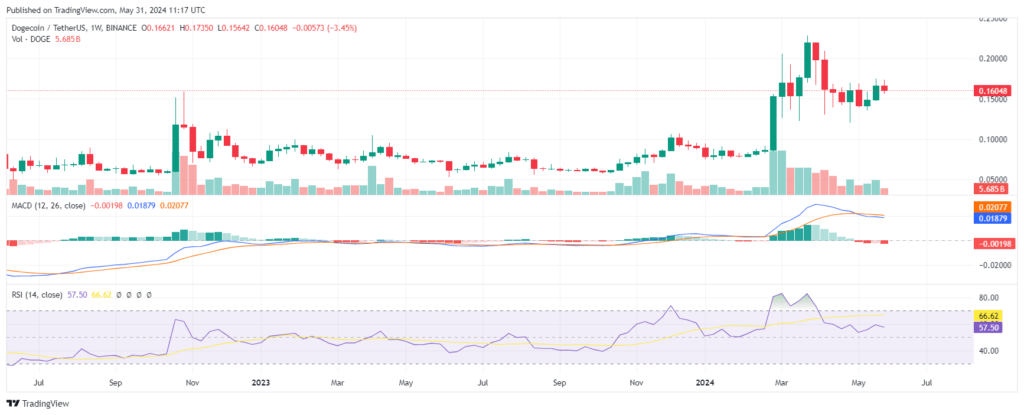Click the blue 0.01879 MACD tag on axis

992,218
